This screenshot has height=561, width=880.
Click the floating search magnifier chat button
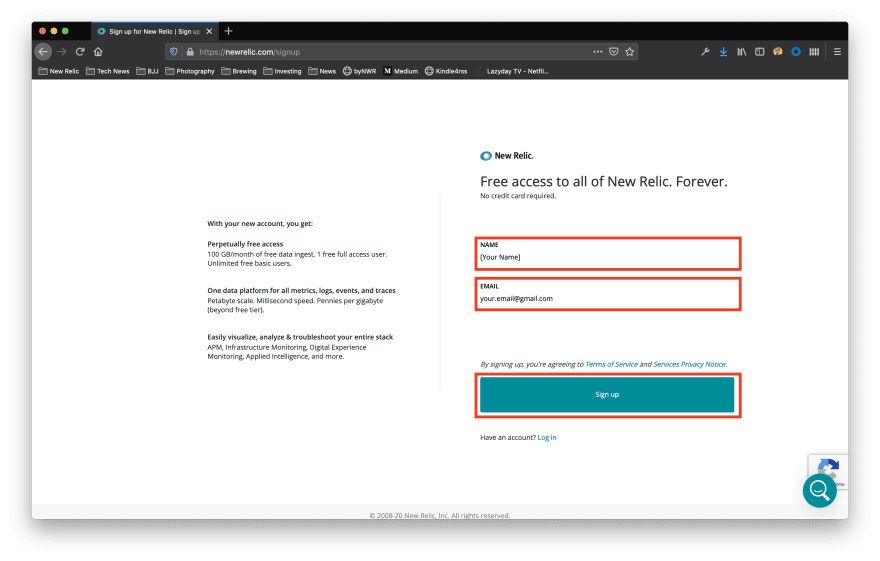point(819,490)
